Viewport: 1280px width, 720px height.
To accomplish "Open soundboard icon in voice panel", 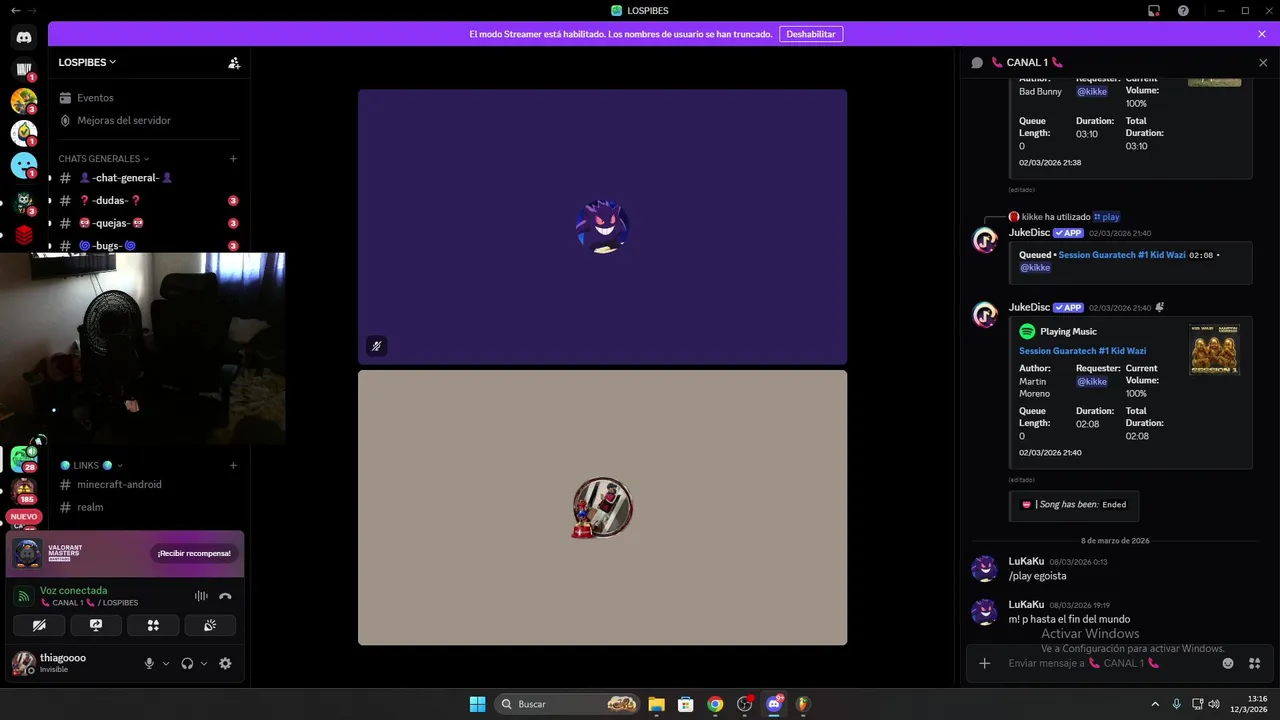I will (x=210, y=625).
